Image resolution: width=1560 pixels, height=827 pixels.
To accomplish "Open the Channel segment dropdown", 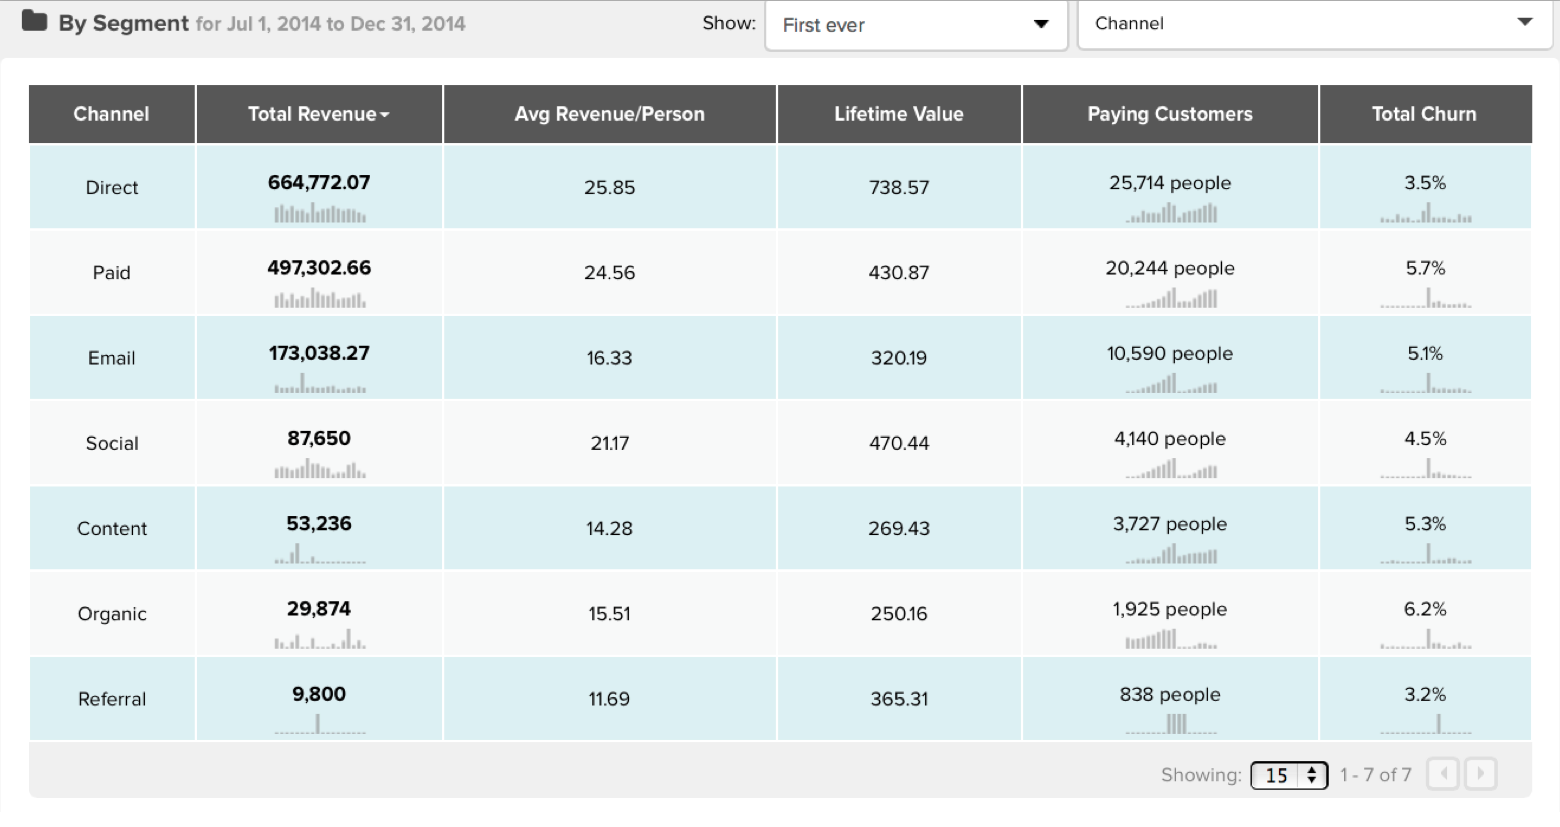I will [x=1314, y=24].
